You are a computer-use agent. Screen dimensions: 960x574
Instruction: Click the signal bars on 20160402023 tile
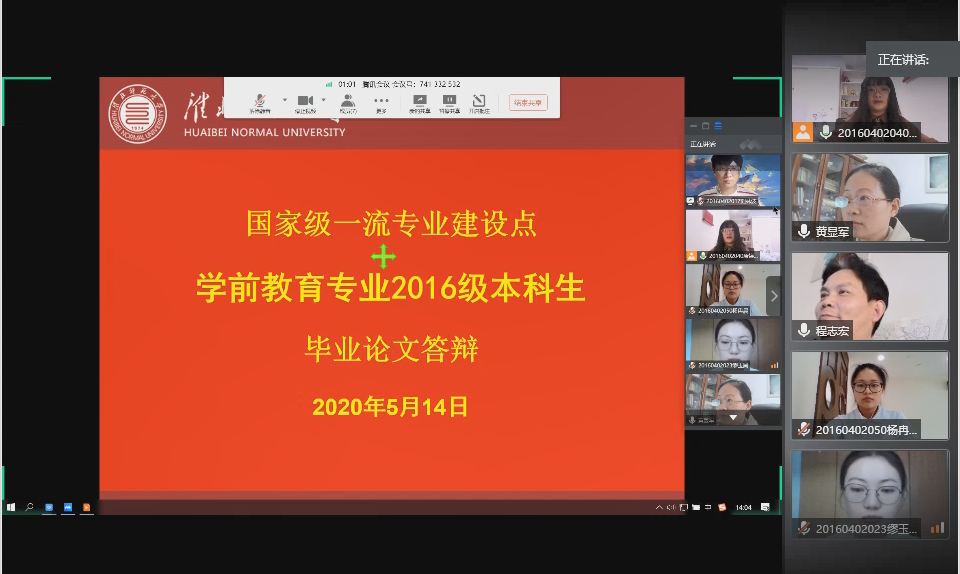click(x=937, y=528)
